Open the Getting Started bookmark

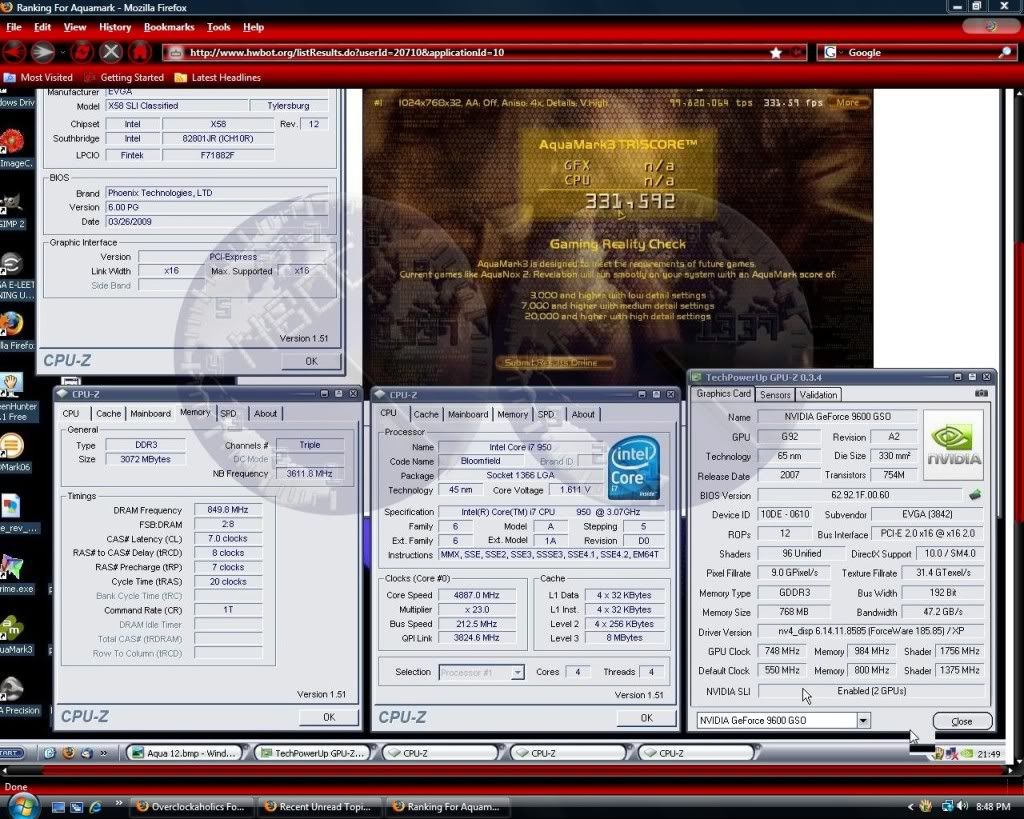(123, 77)
